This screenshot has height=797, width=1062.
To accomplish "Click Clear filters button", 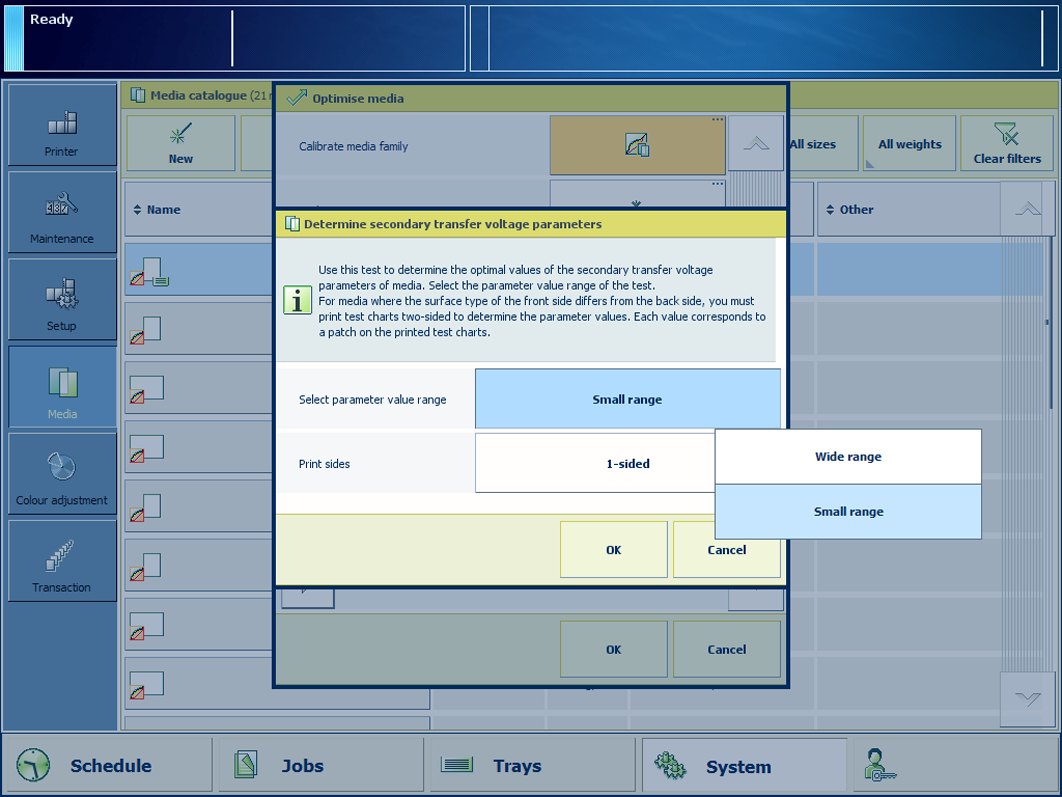I will [1006, 145].
